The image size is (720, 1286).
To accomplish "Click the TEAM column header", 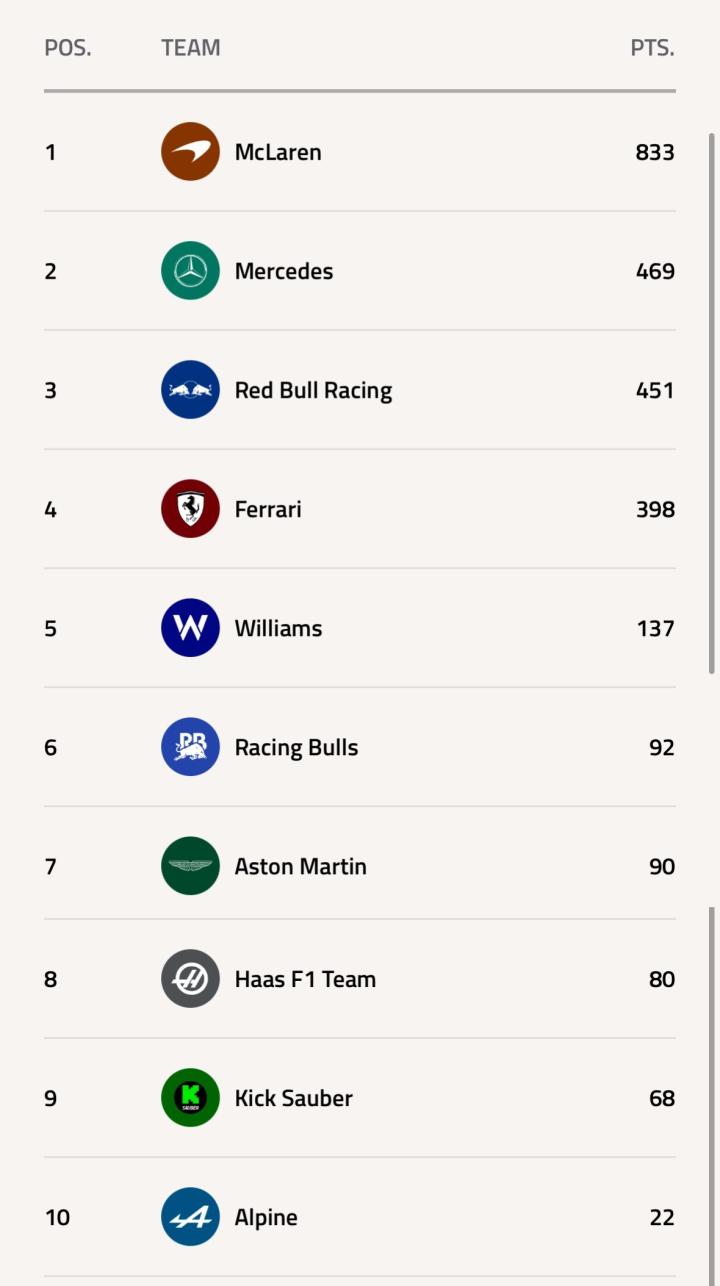I will tap(190, 48).
